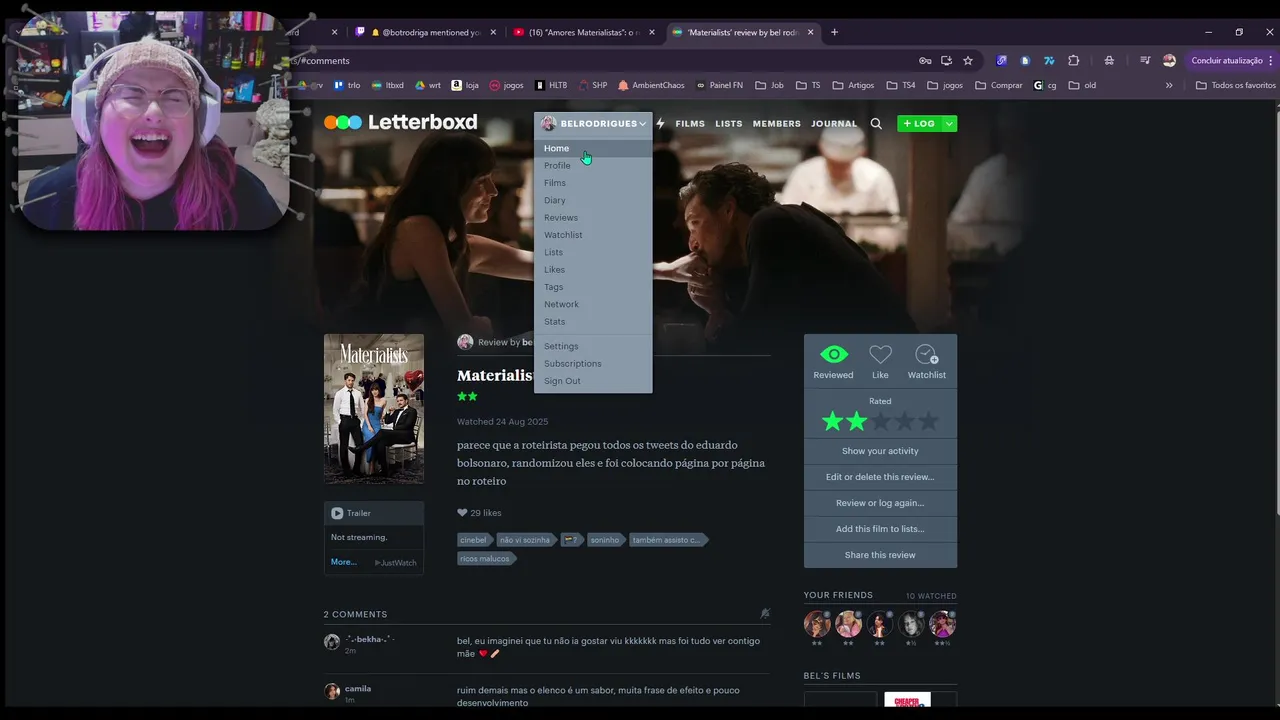
Task: Open the reviewer avatar next to 'Review by'
Action: coord(465,342)
